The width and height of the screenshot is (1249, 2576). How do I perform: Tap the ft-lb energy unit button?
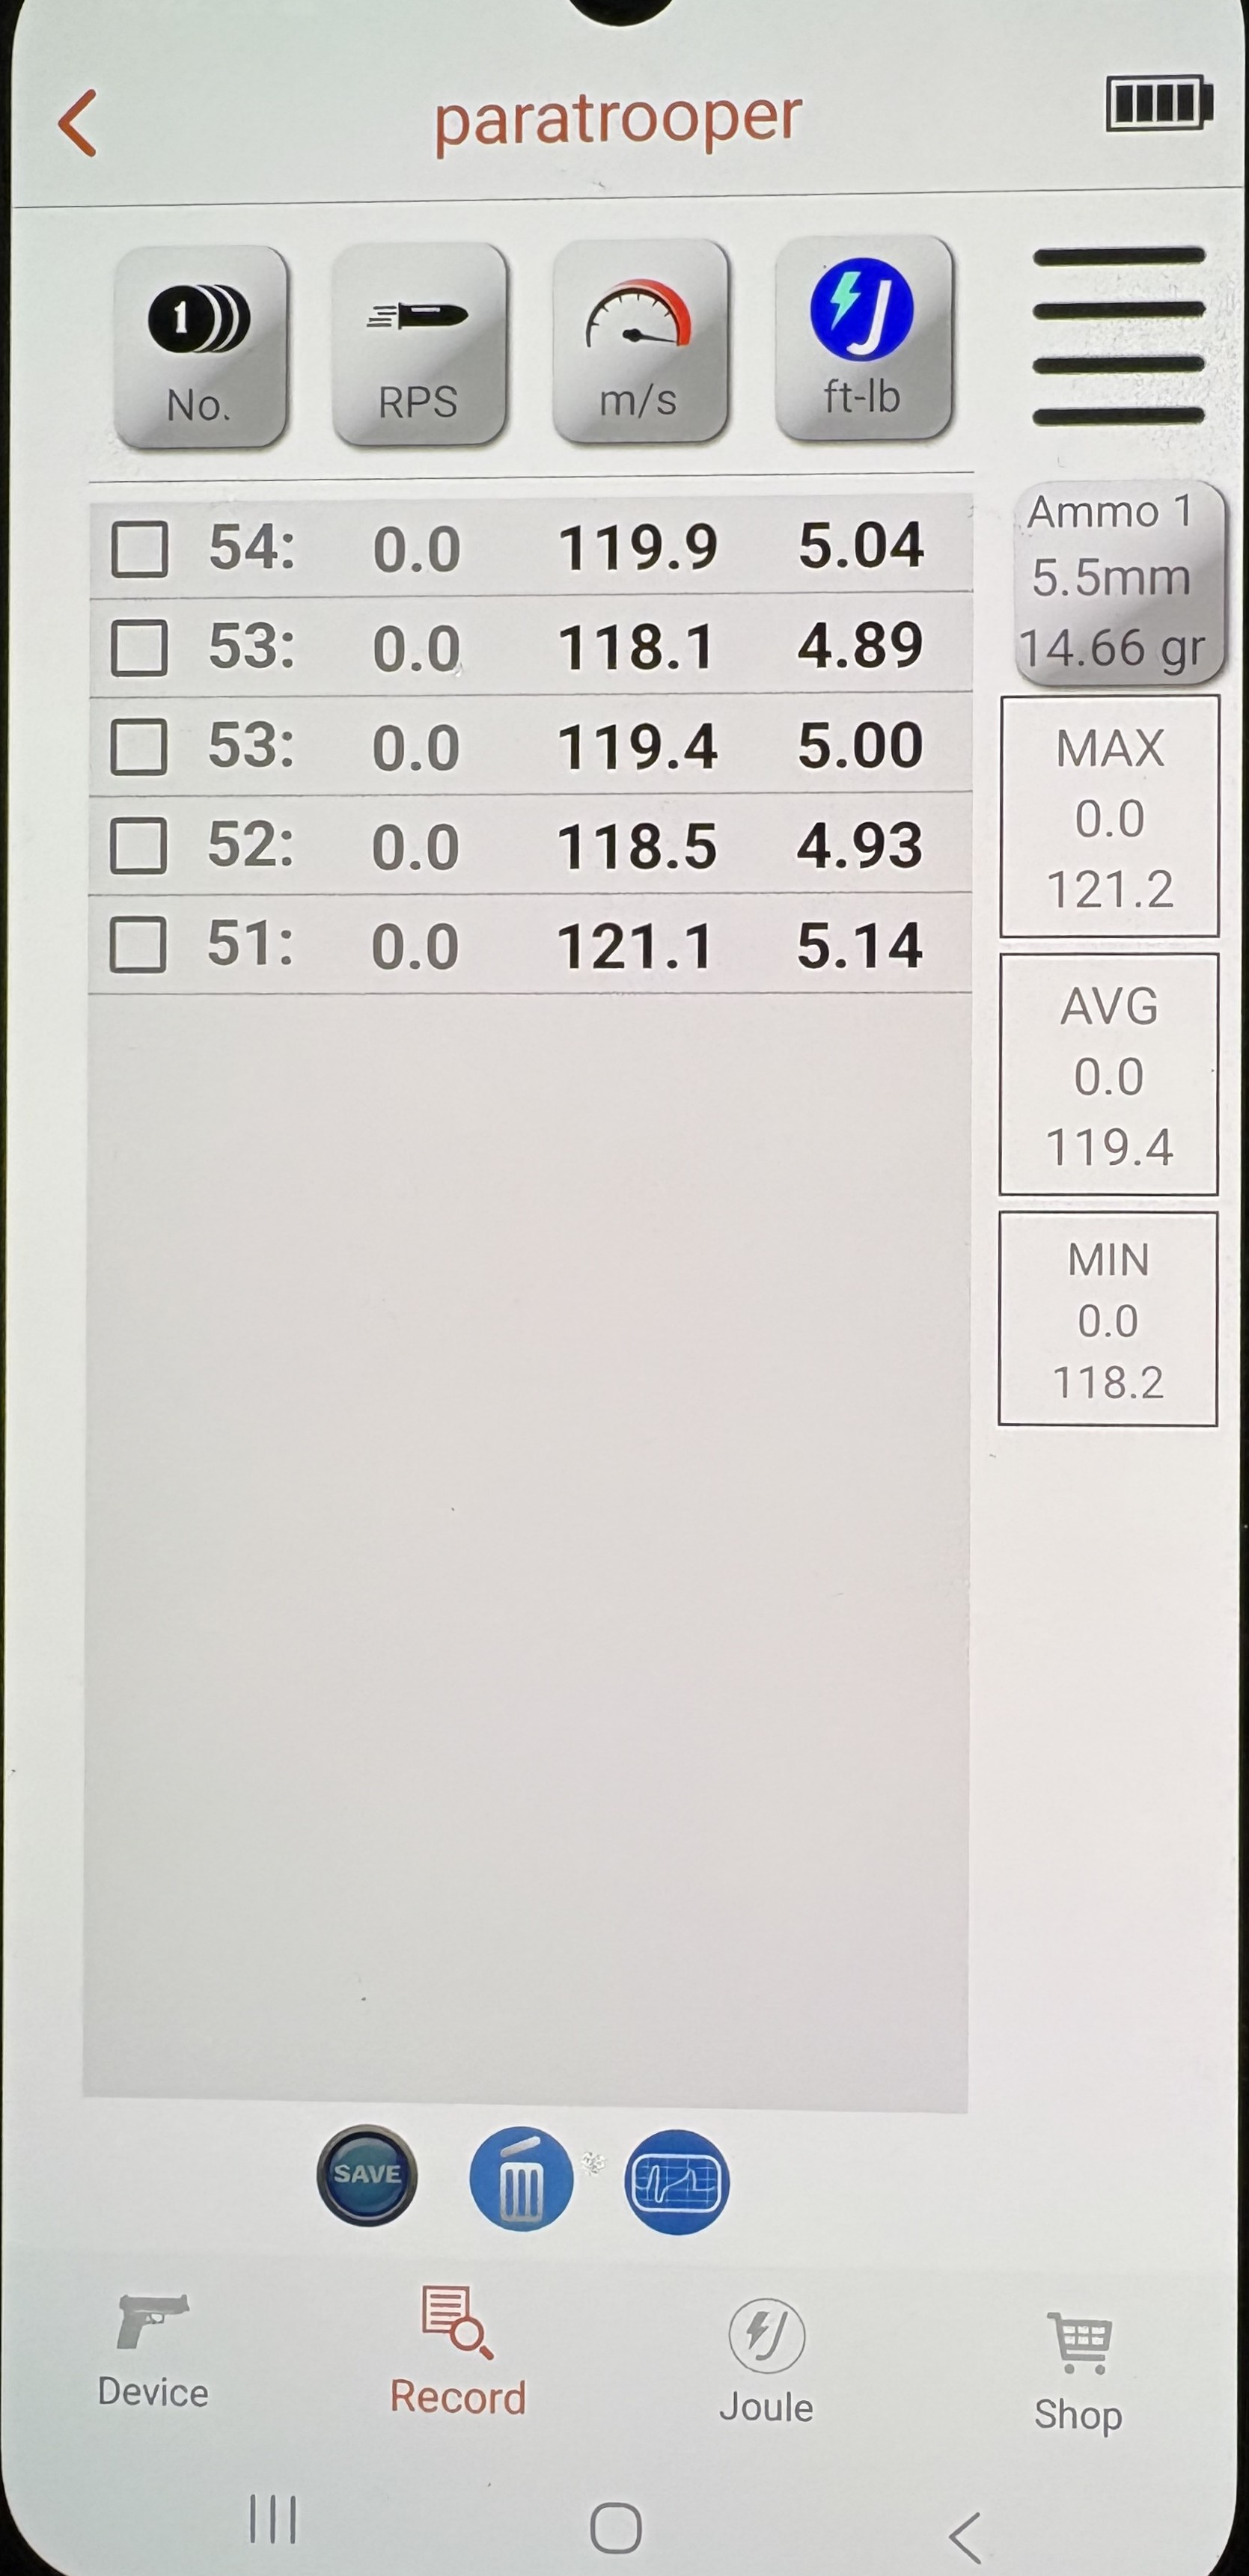(x=862, y=340)
